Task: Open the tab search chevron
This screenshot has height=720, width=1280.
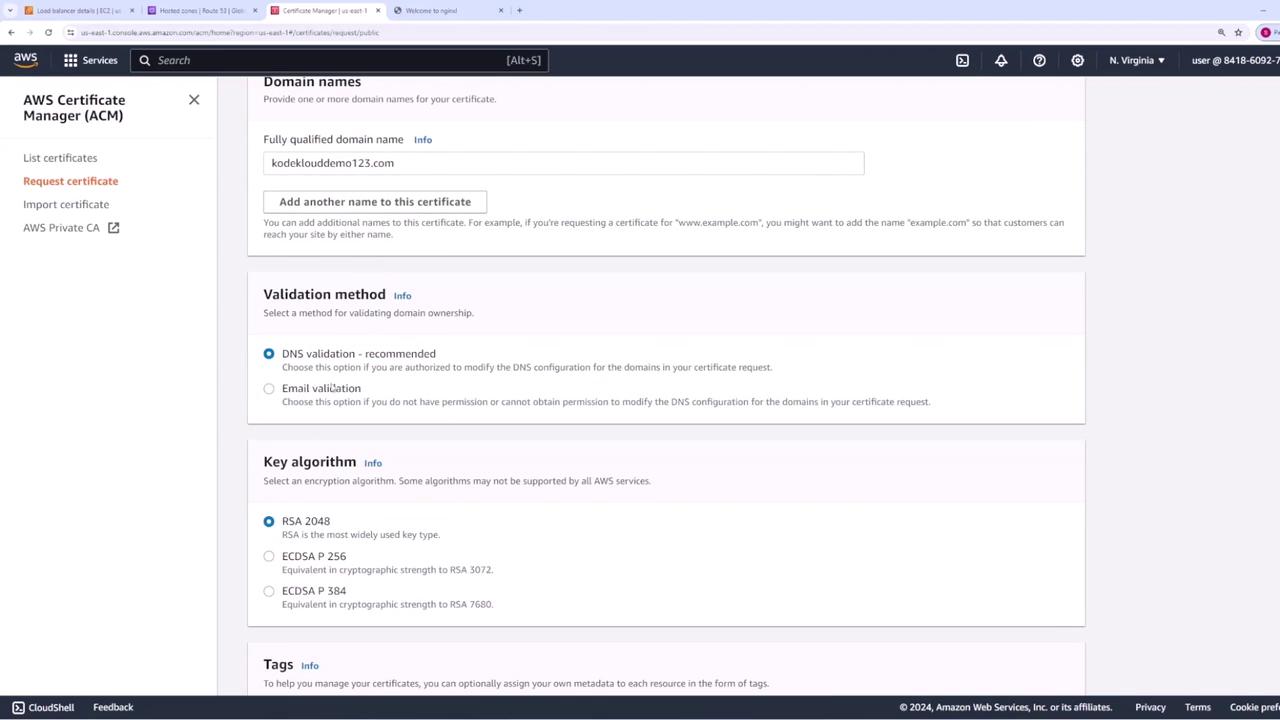Action: point(9,10)
